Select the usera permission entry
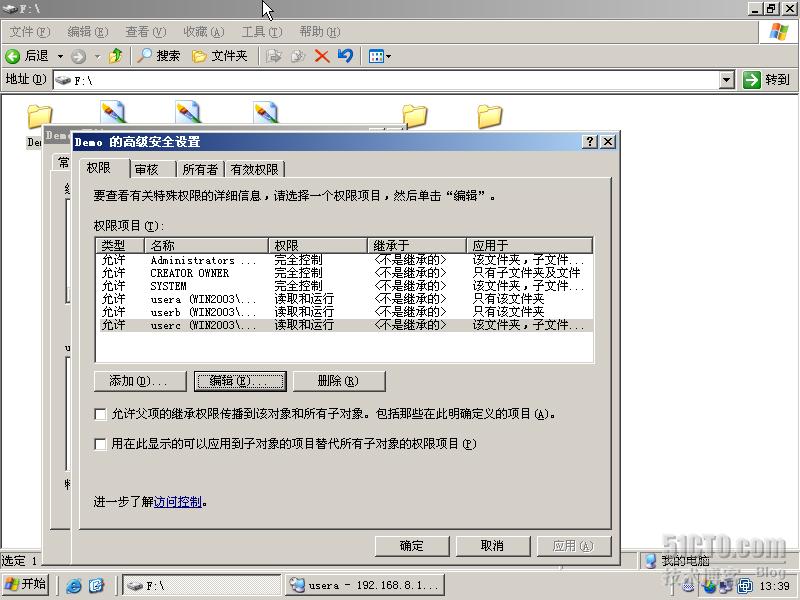The height and width of the screenshot is (600, 800). pos(344,299)
